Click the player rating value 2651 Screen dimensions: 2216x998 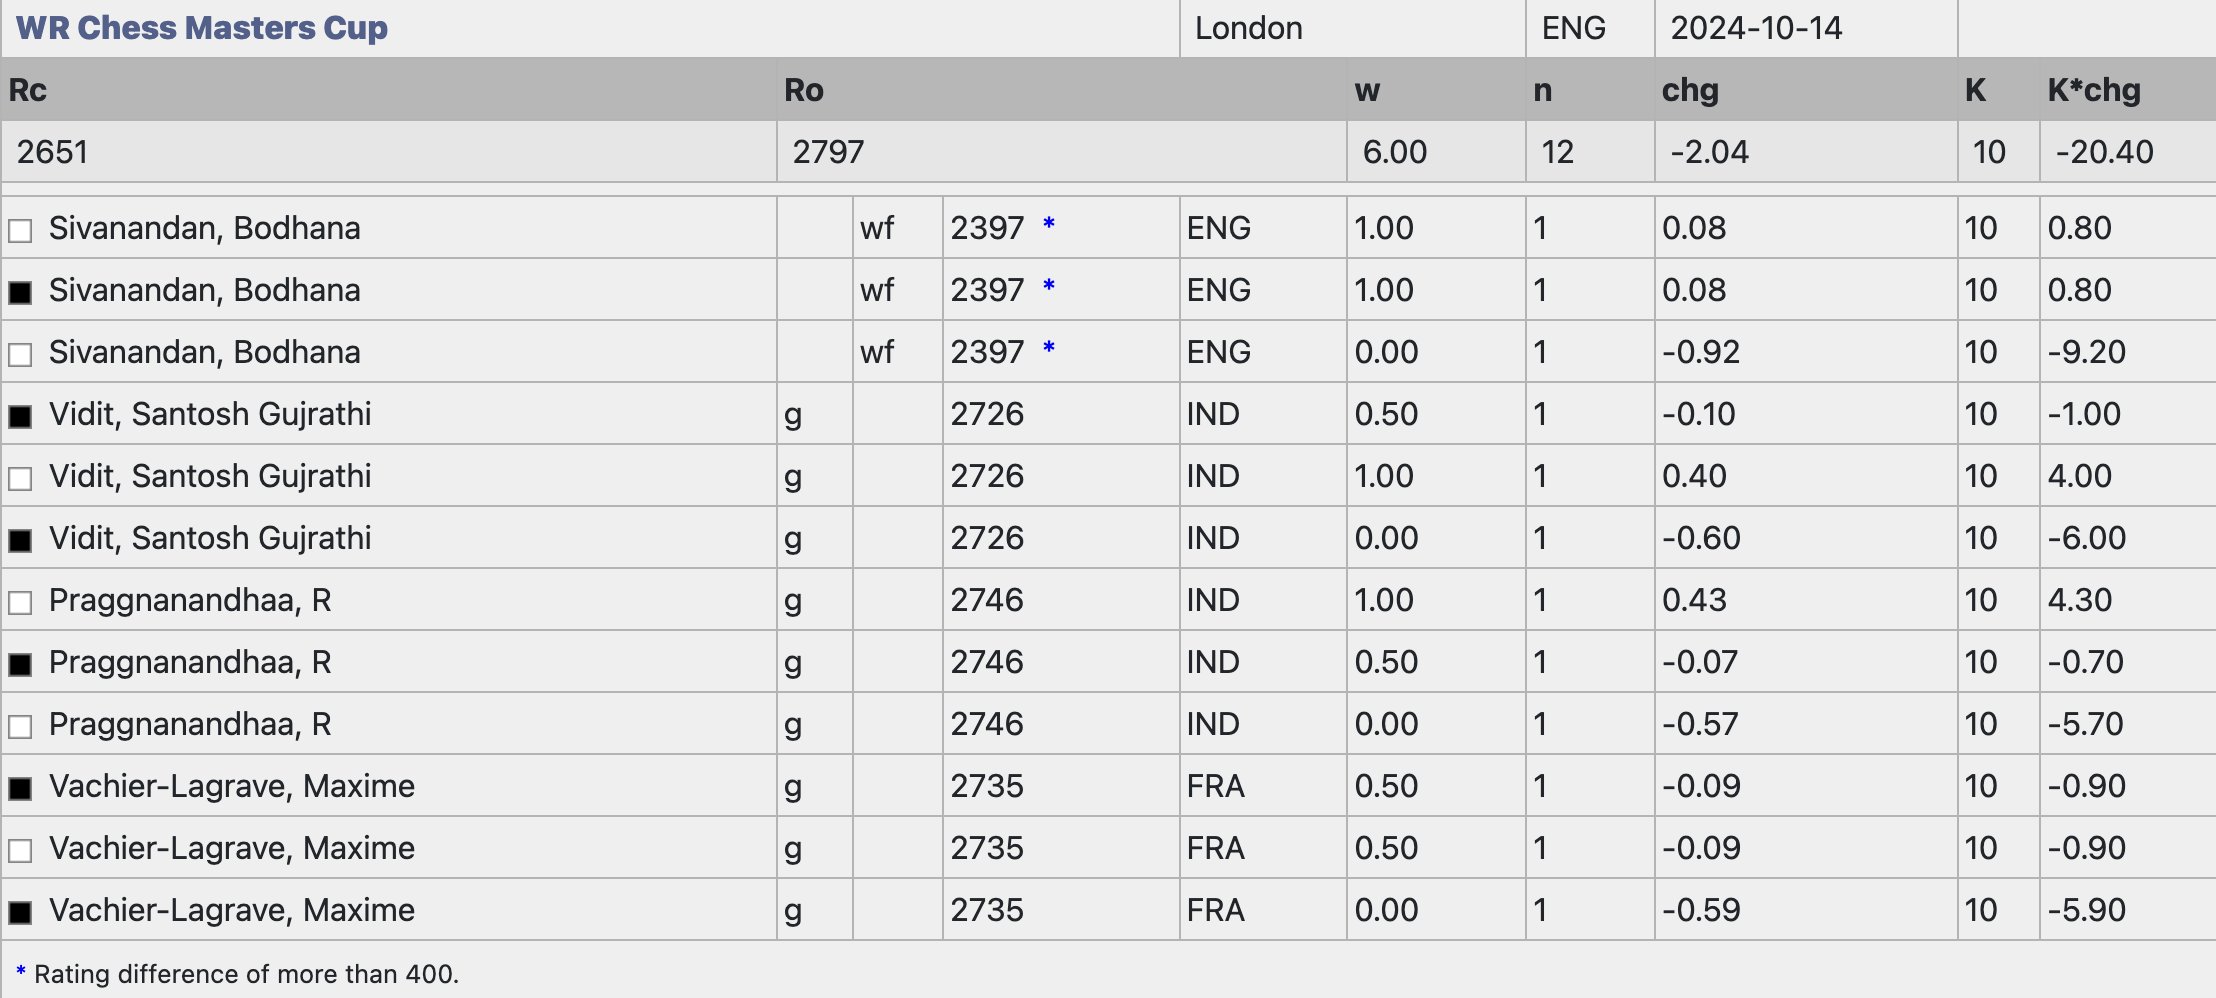pyautogui.click(x=52, y=152)
